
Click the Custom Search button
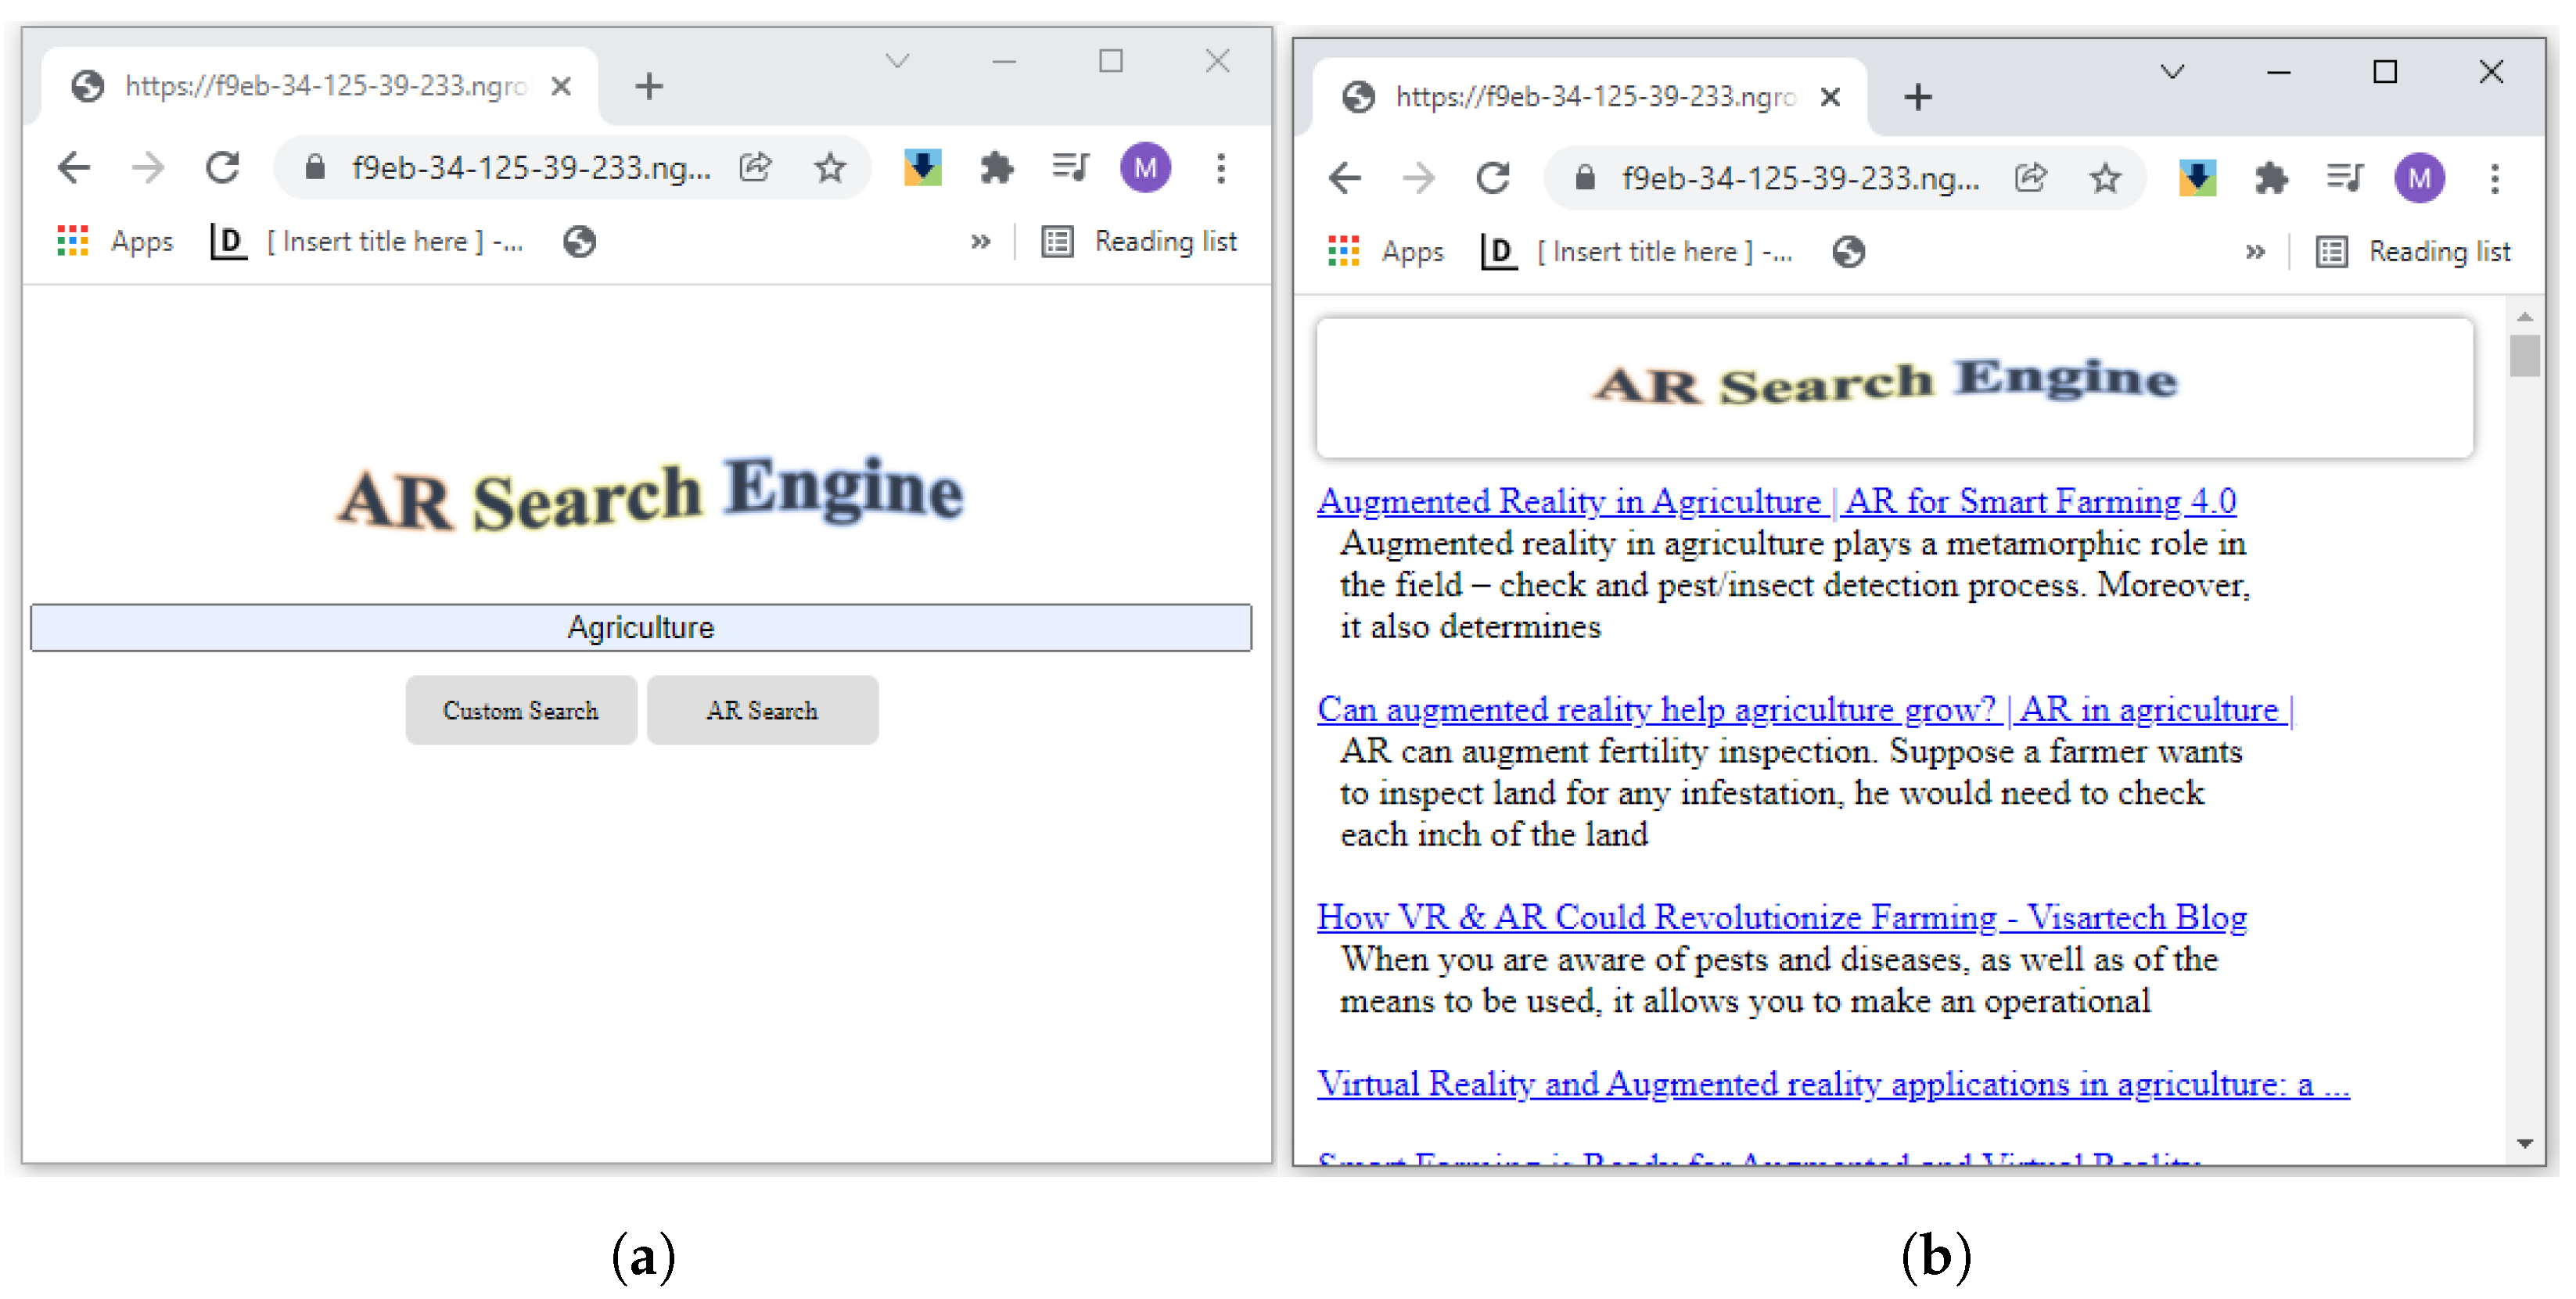click(x=520, y=711)
